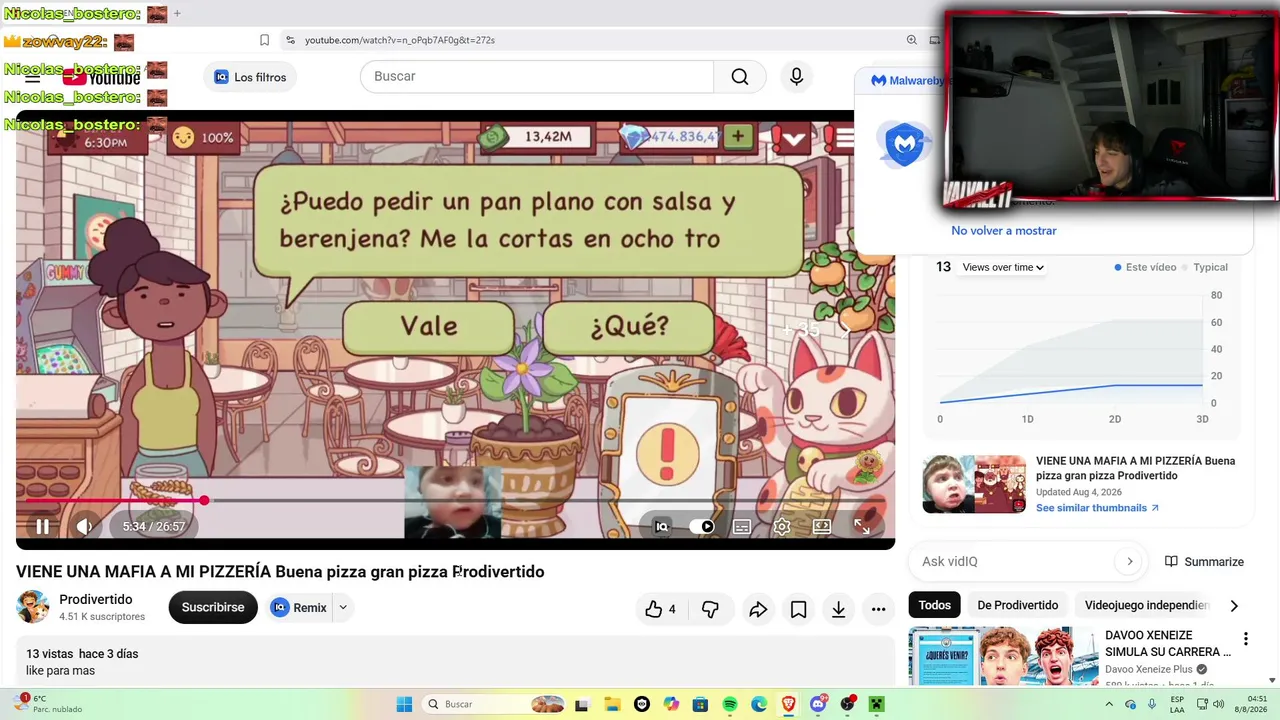Toggle the Typical chart legend

click(x=1205, y=267)
